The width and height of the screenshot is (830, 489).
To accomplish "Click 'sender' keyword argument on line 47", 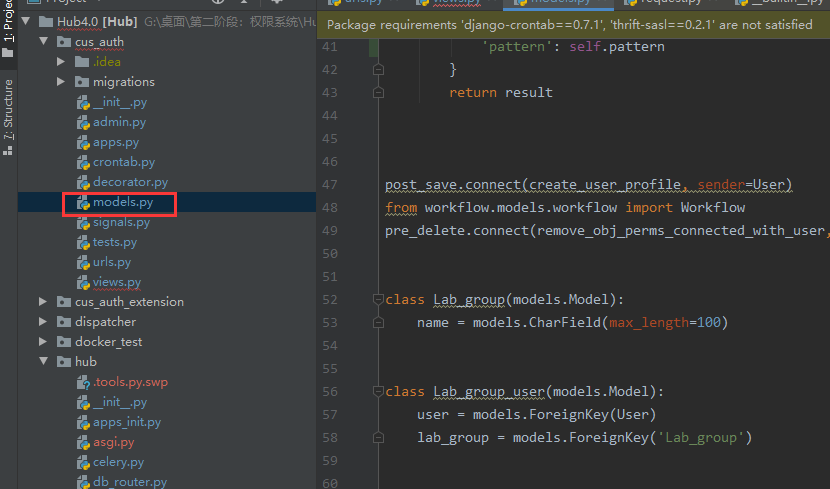I will 721,185.
